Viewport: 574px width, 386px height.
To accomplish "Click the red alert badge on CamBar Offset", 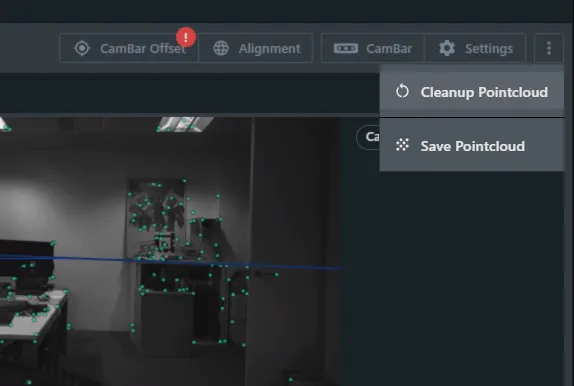I will click(186, 37).
